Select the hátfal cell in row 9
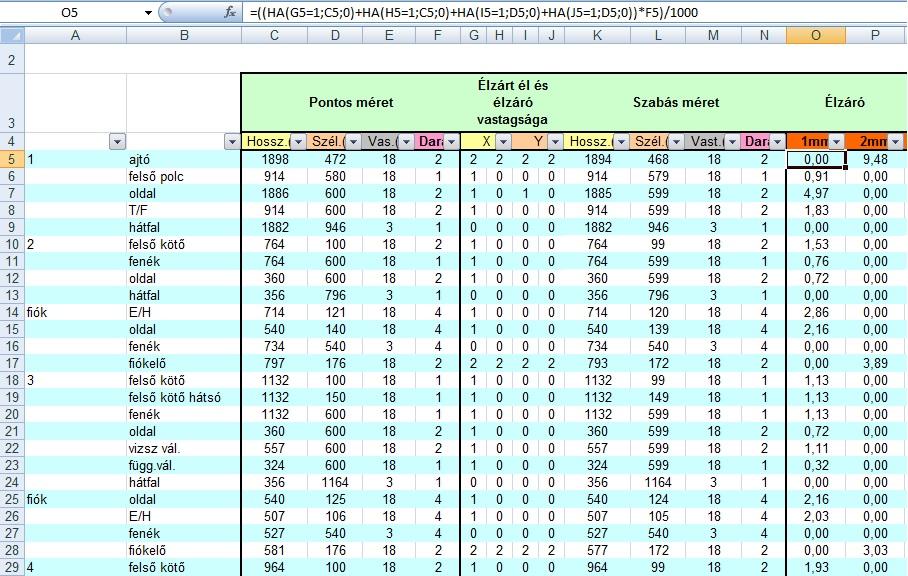Screen dimensions: 908x576 click(184, 228)
